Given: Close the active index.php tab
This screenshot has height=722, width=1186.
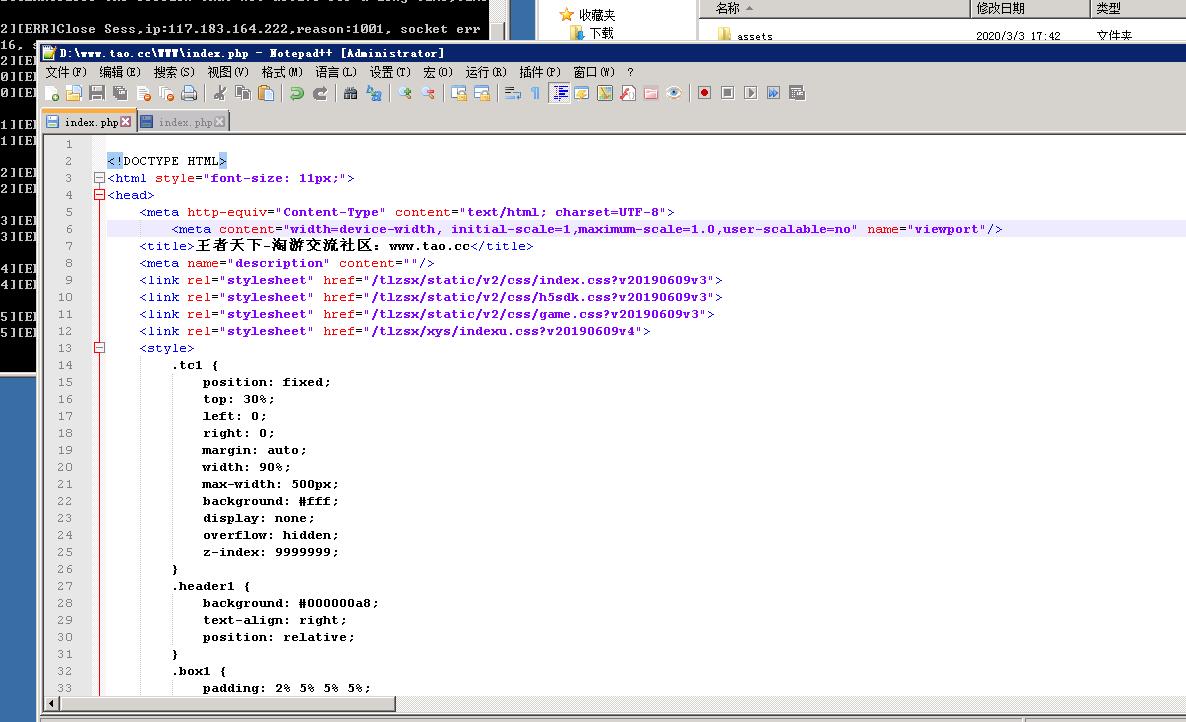Looking at the screenshot, I should (x=125, y=122).
